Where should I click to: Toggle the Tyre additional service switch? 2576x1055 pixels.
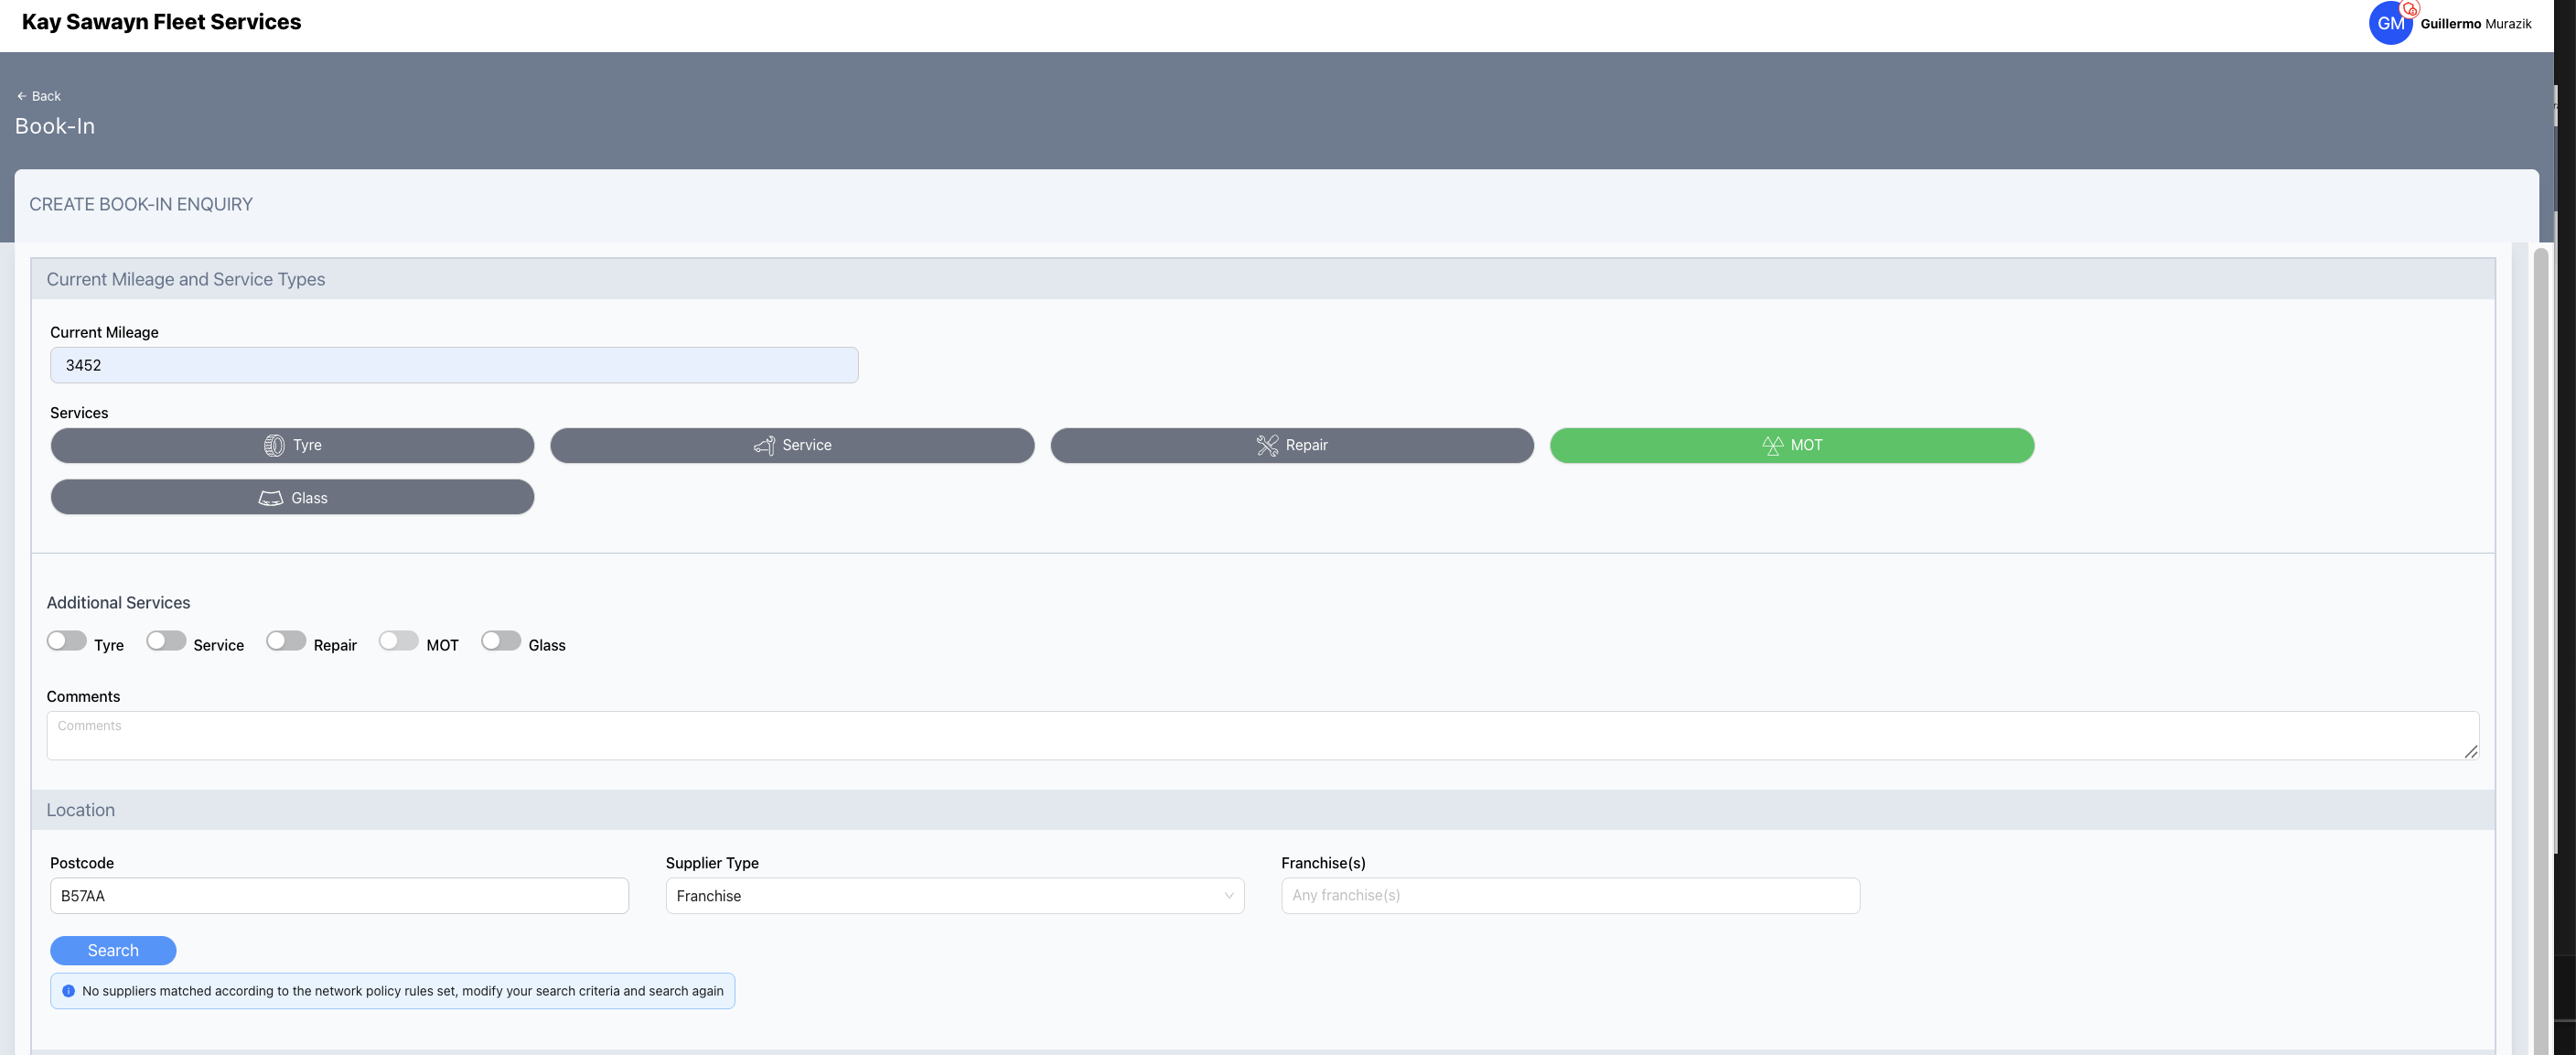67,640
